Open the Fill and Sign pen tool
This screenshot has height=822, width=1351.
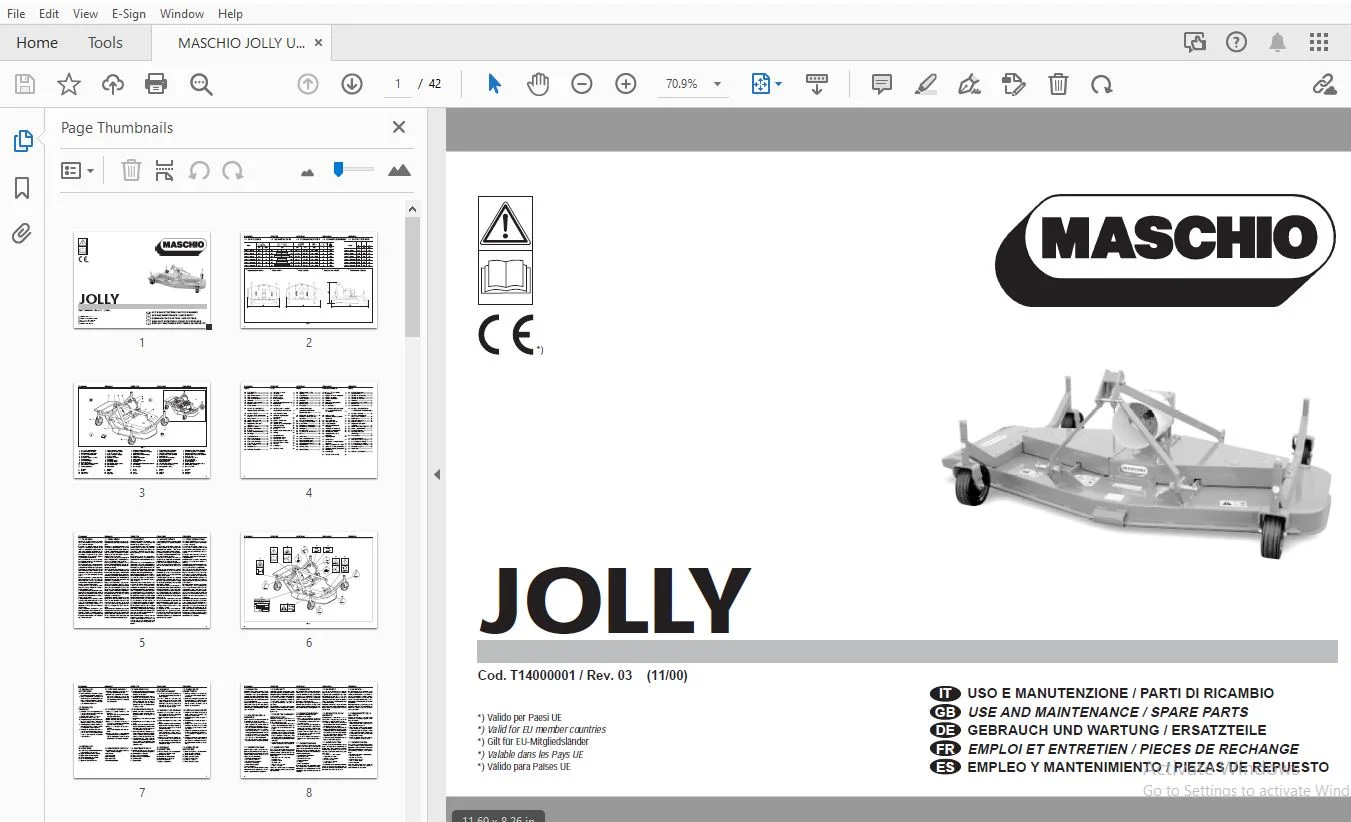pos(969,85)
